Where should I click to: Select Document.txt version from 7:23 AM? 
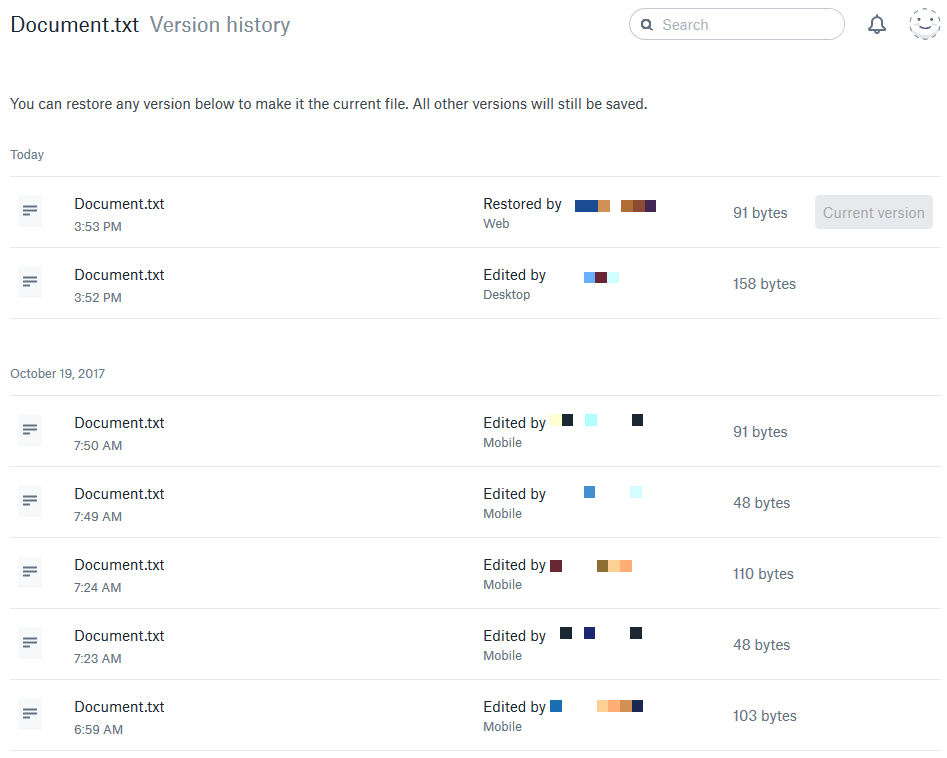[119, 636]
